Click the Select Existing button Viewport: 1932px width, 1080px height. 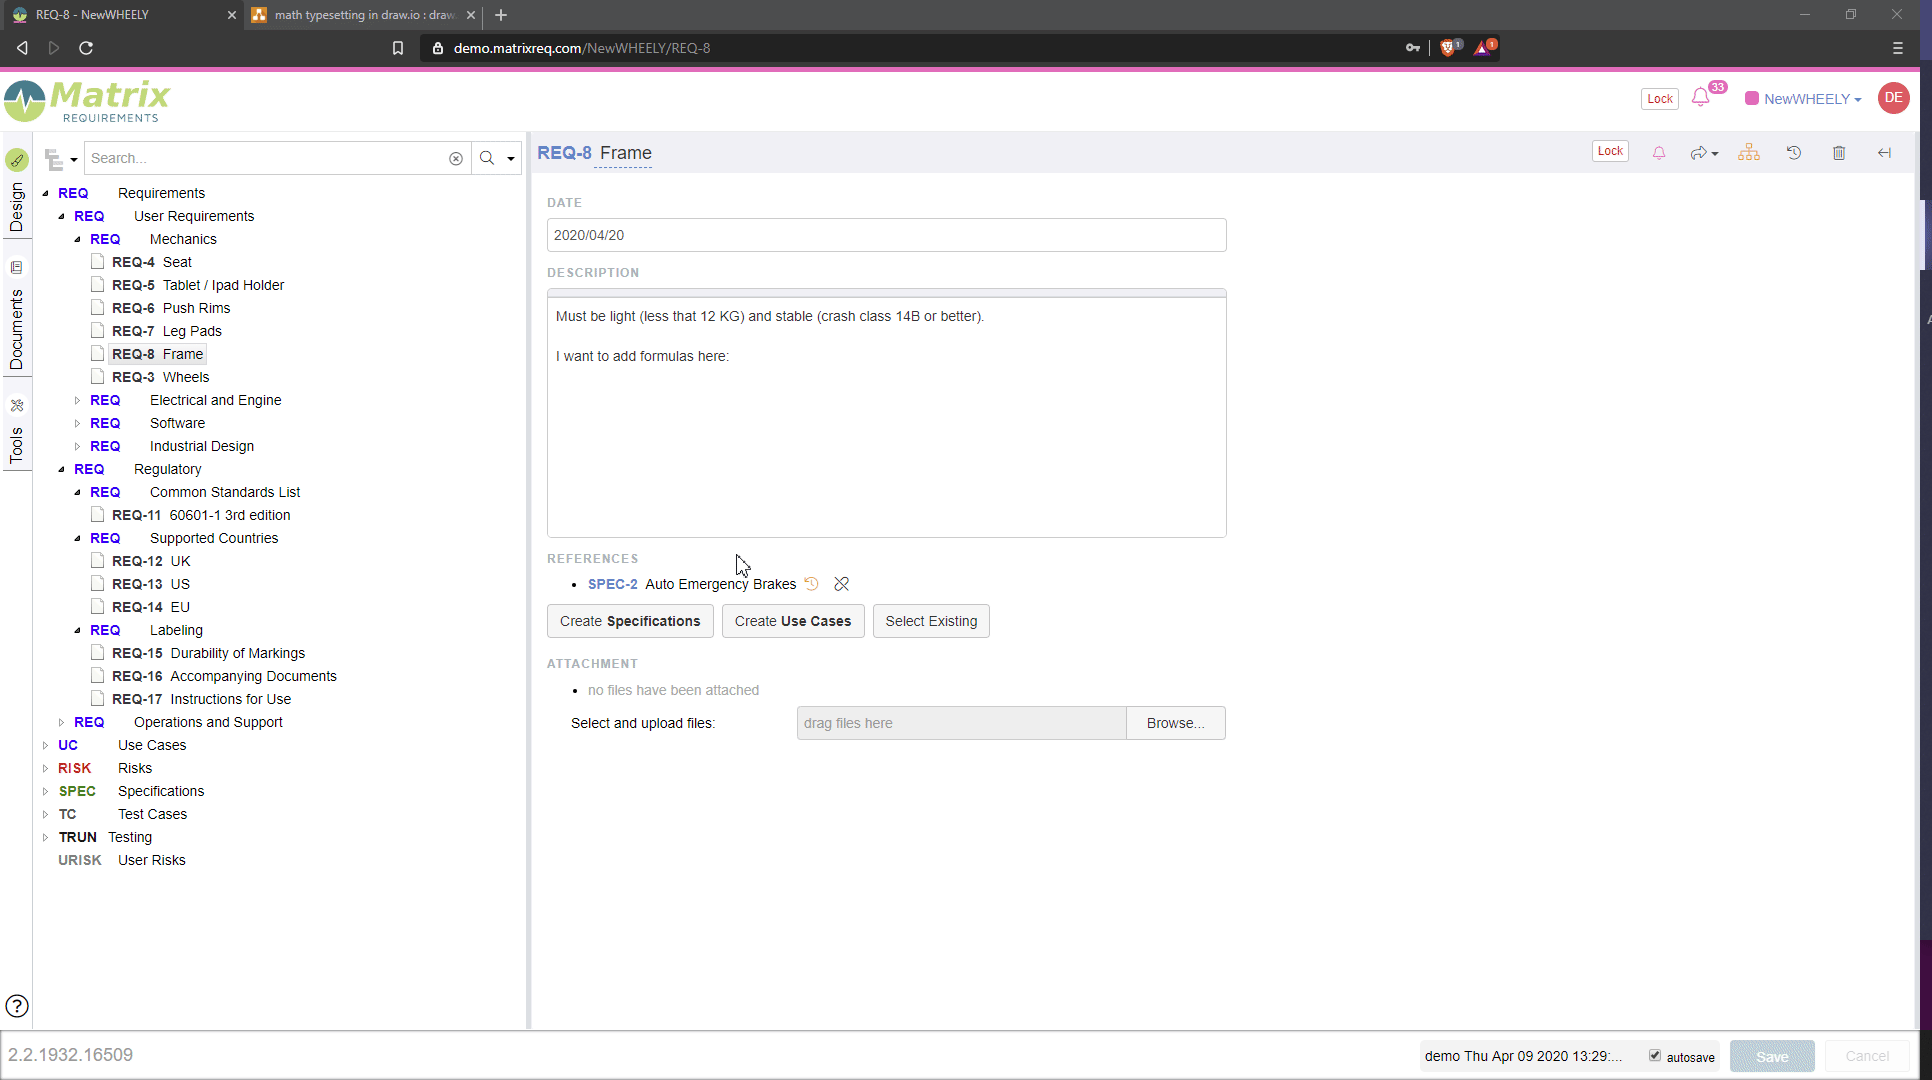point(931,621)
